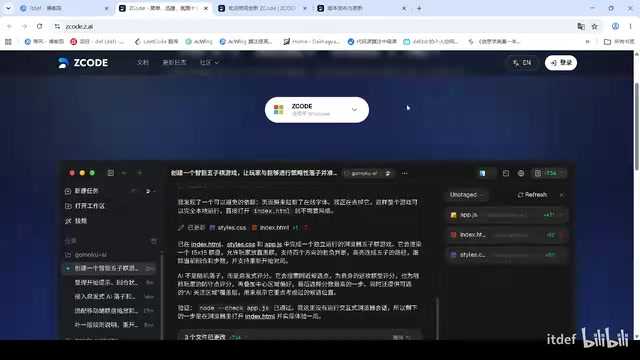Open the Unstaged dropdown in the preview

tap(467, 195)
